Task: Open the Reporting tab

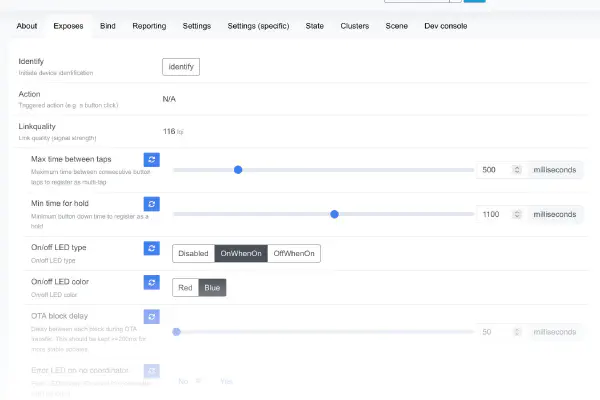Action: click(149, 25)
